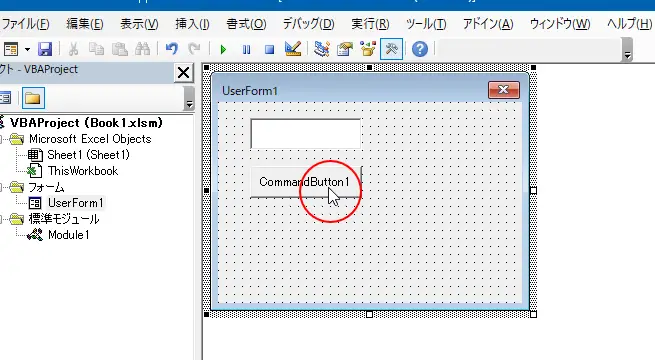The image size is (655, 360).
Task: Click the bottom-right corner resize handle
Action: [x=533, y=314]
